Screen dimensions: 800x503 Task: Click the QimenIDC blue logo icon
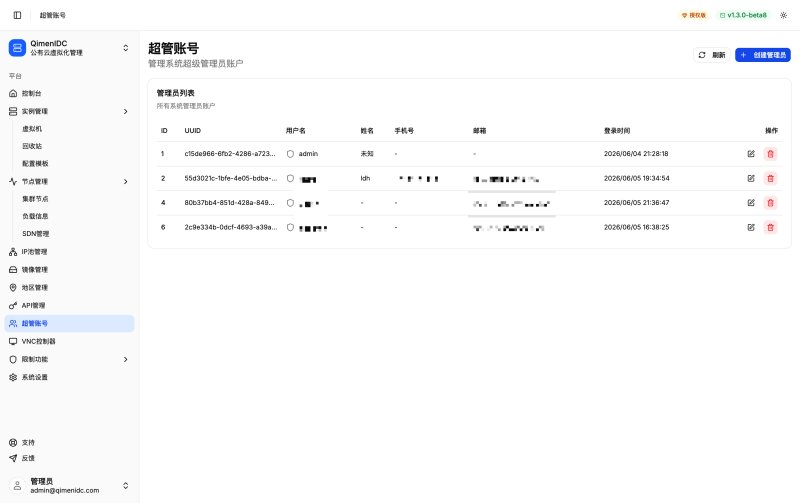point(17,48)
